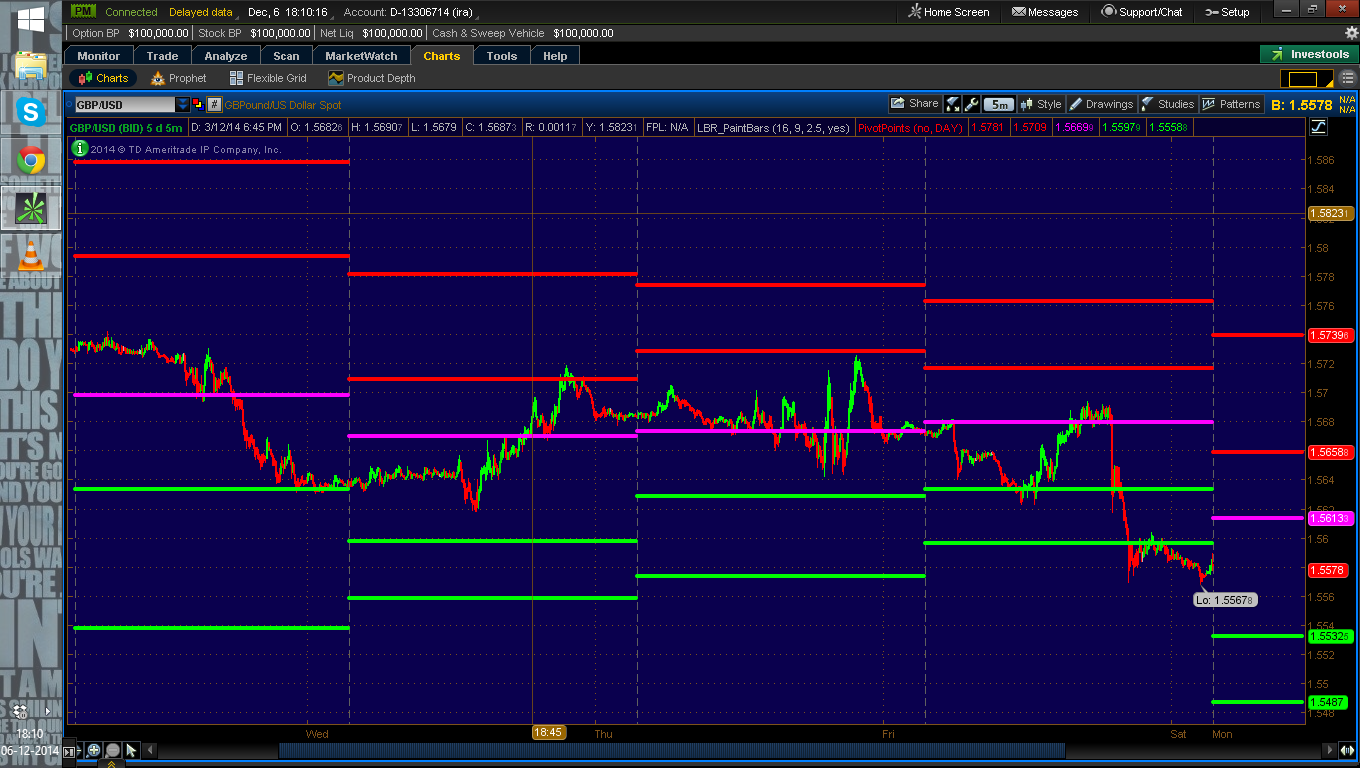The image size is (1360, 768).
Task: Open the Product Depth subtab
Action: [371, 78]
